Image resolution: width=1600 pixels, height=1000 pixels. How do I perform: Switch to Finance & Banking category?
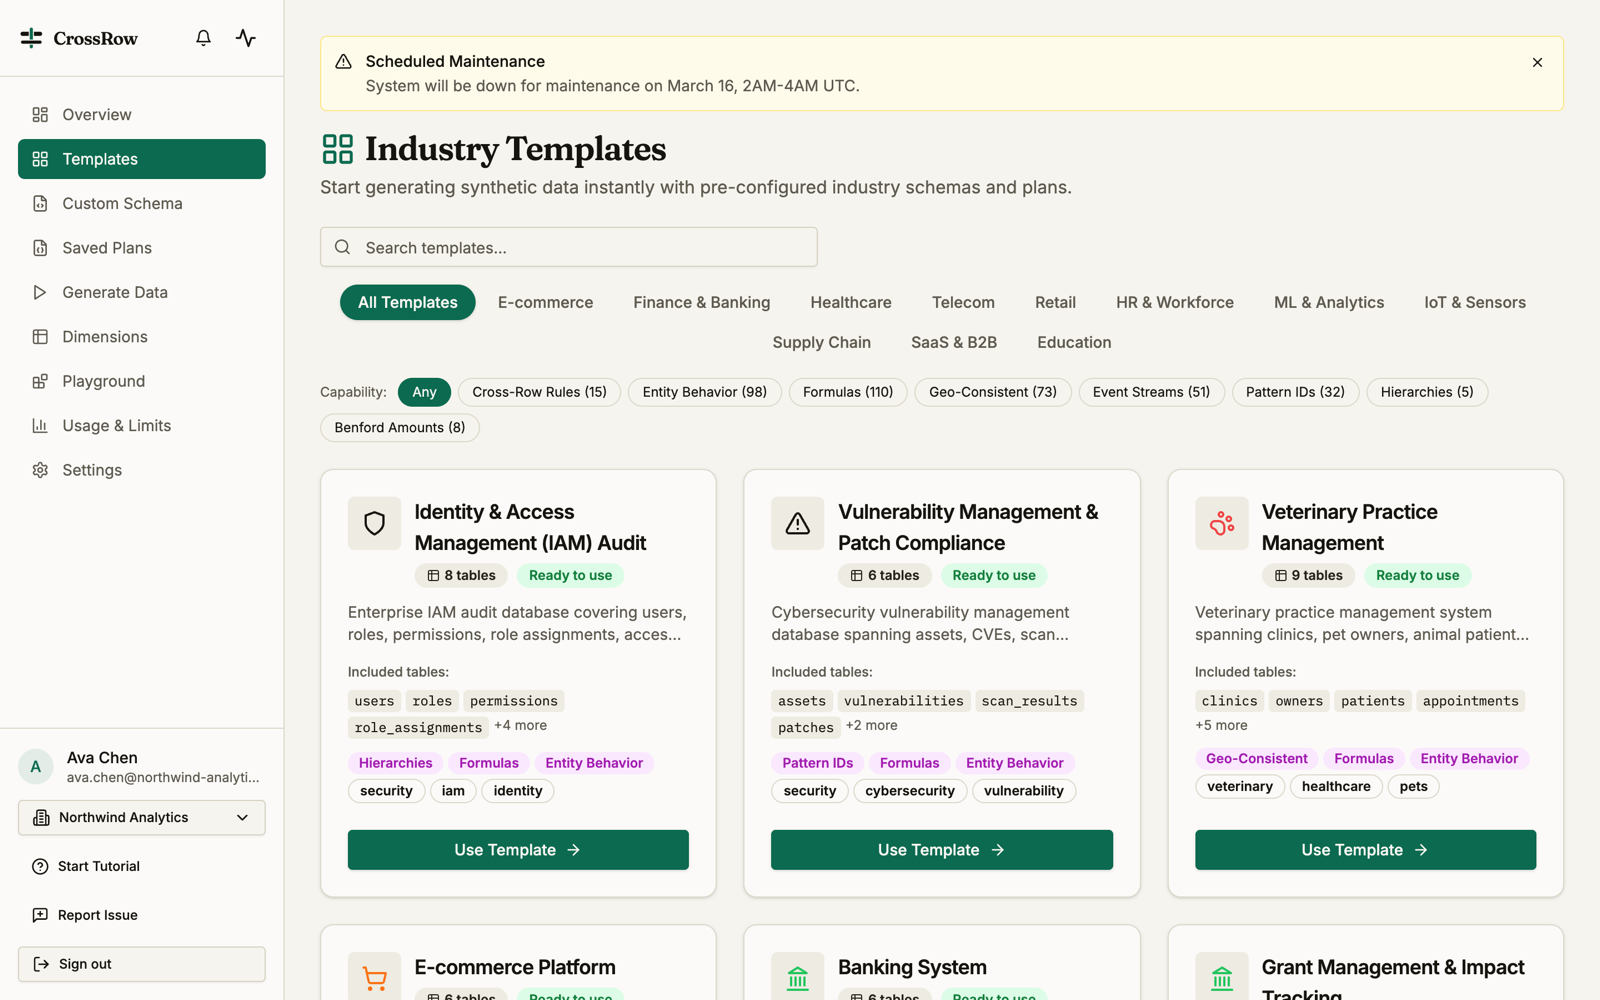pyautogui.click(x=702, y=303)
